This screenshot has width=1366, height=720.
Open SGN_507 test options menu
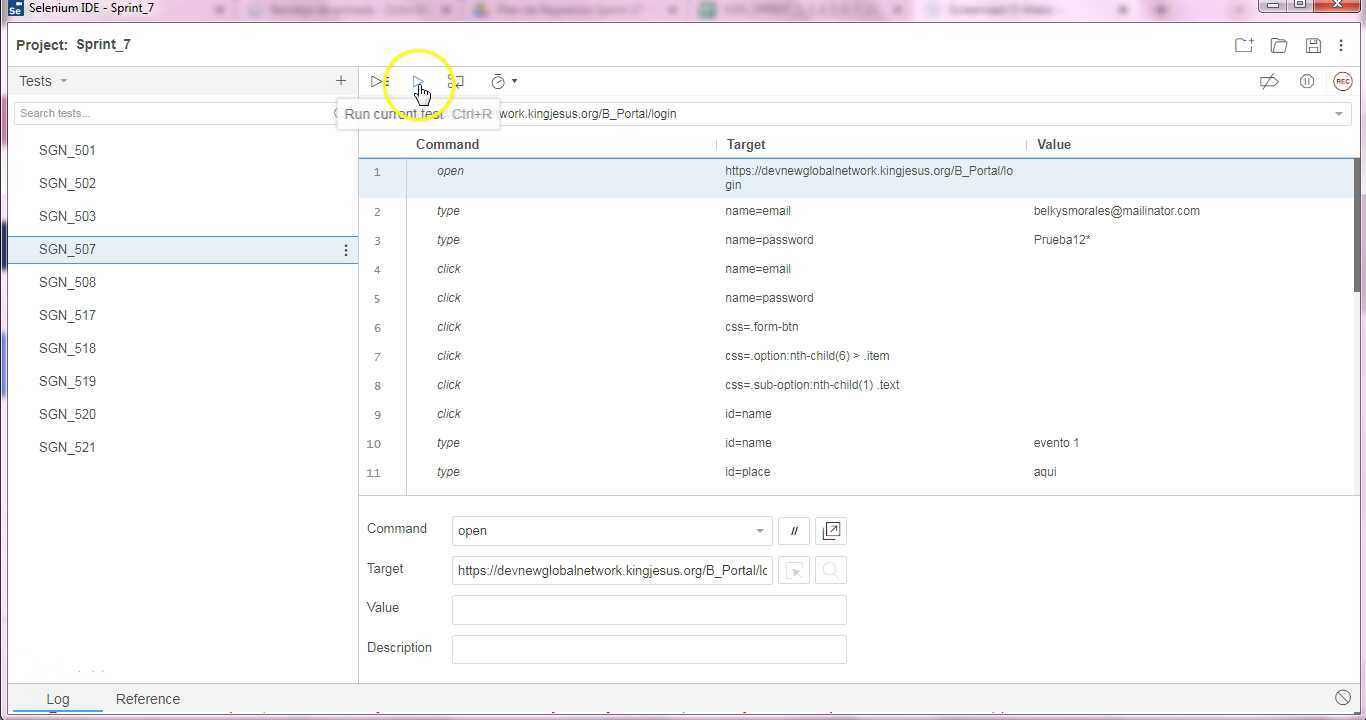(346, 250)
